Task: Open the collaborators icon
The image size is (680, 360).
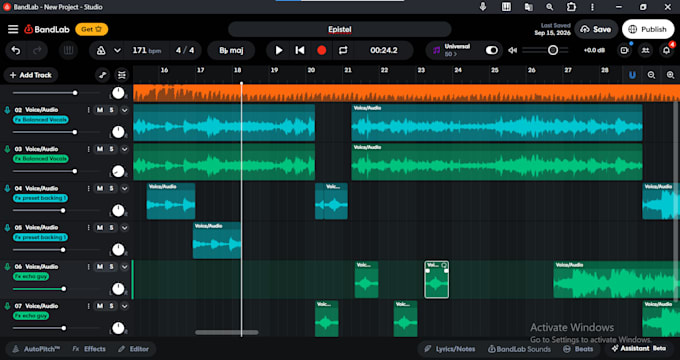Action: (645, 50)
